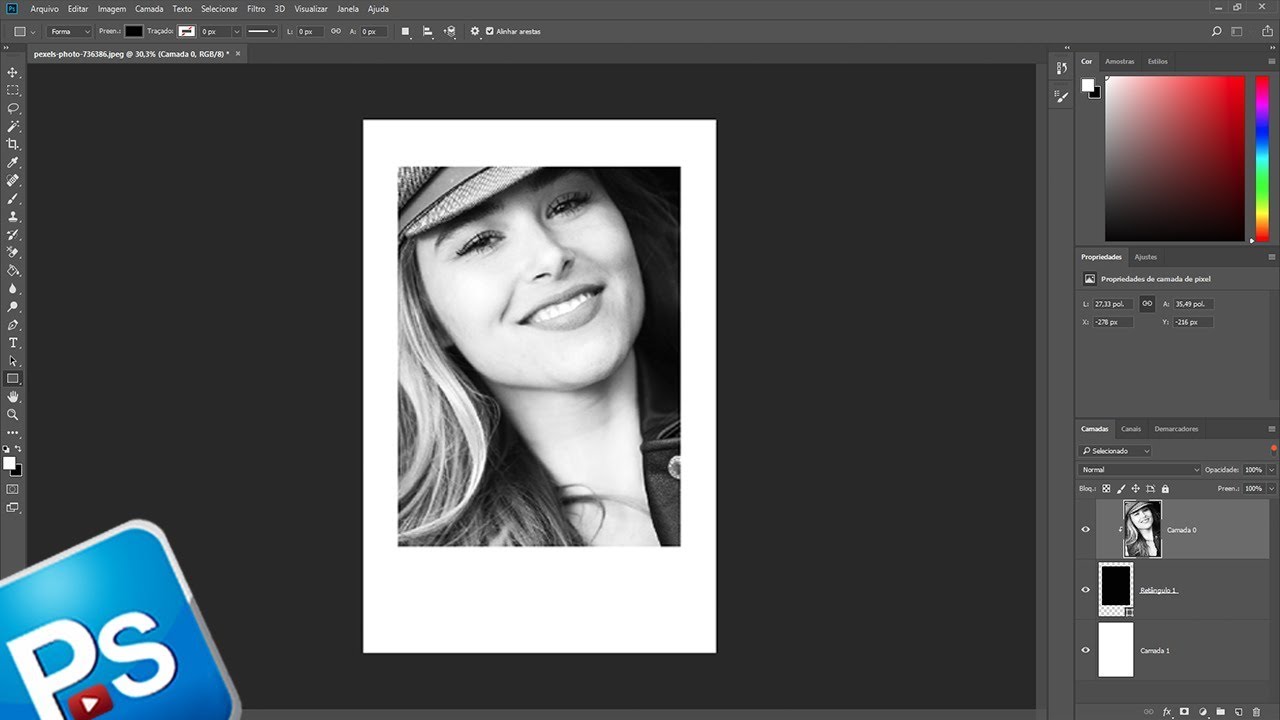Open the Selecionado layer filter dropdown
The height and width of the screenshot is (720, 1280).
(x=1115, y=451)
